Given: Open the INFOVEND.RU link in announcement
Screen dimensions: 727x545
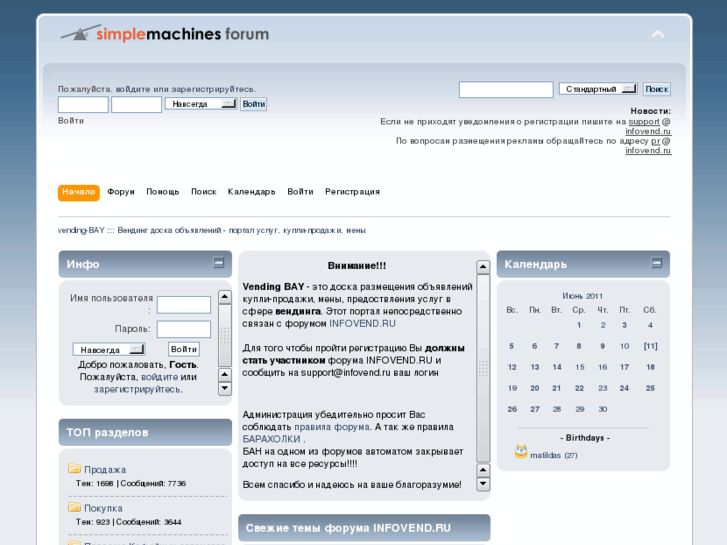Looking at the screenshot, I should pyautogui.click(x=362, y=324).
